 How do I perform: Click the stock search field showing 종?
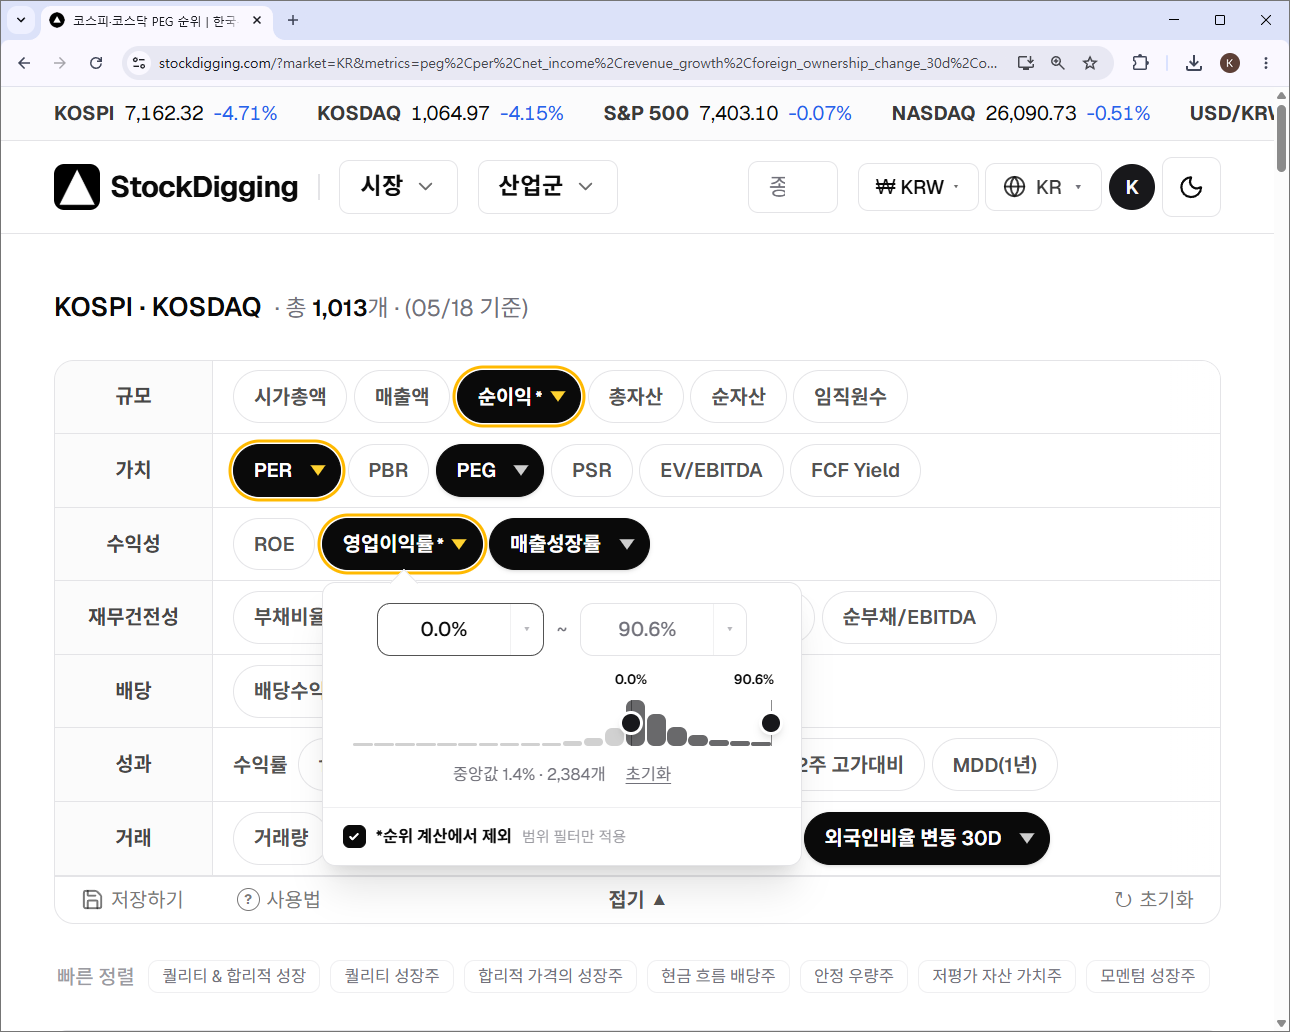(x=792, y=187)
